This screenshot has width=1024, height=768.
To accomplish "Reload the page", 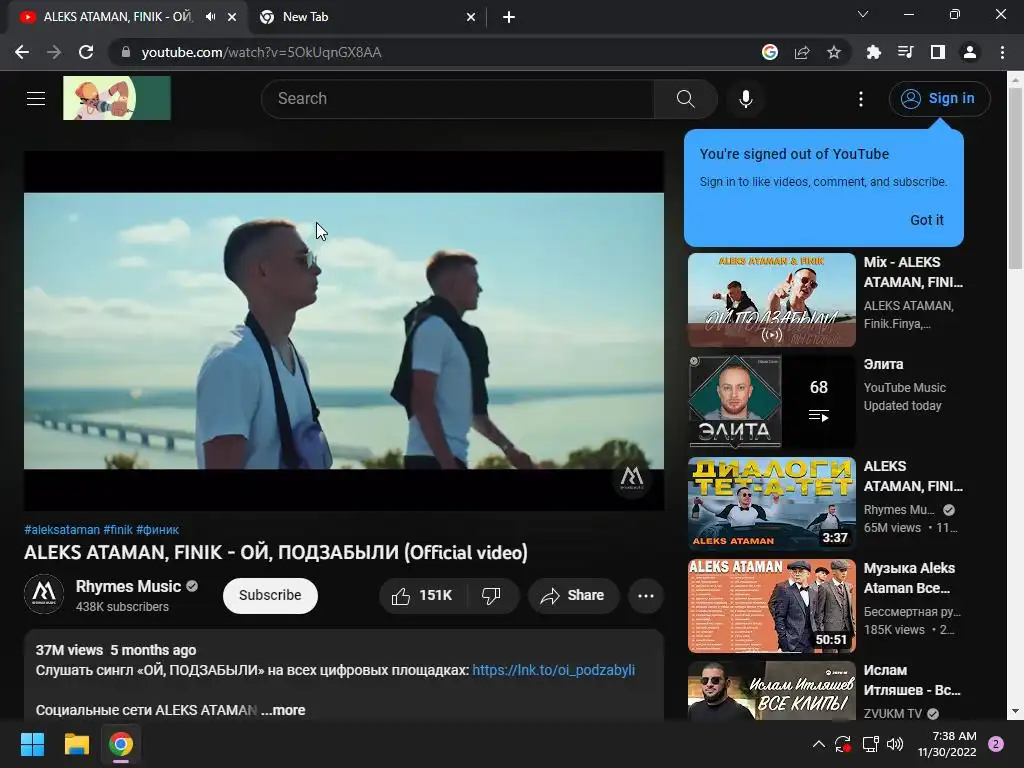I will (86, 52).
